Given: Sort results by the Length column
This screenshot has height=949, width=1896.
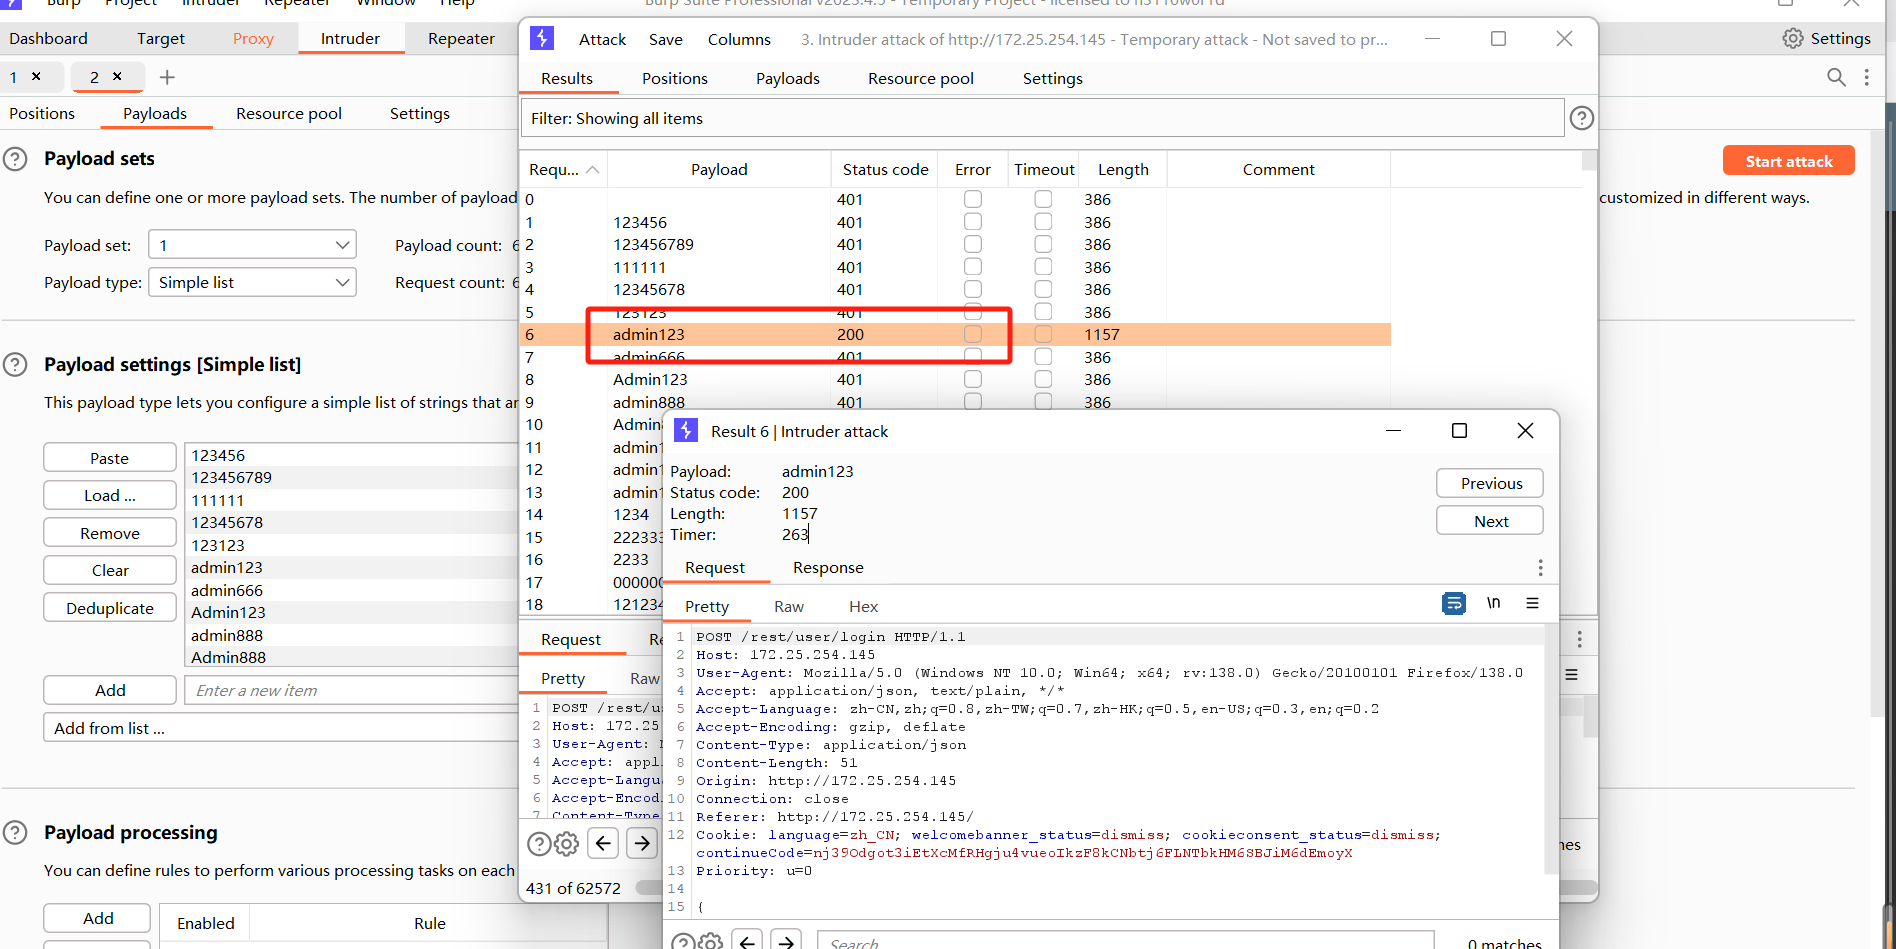Looking at the screenshot, I should pyautogui.click(x=1123, y=170).
